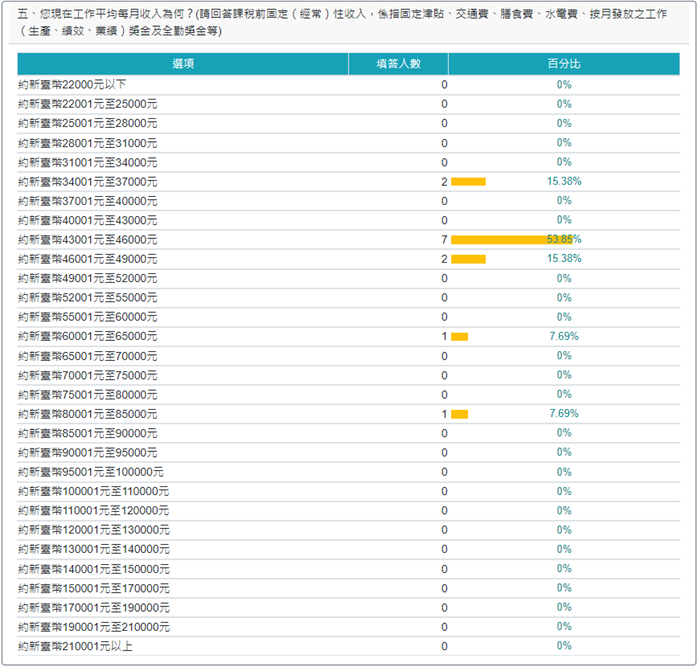Click respondent count 7 in the table
The height and width of the screenshot is (667, 698).
click(444, 240)
